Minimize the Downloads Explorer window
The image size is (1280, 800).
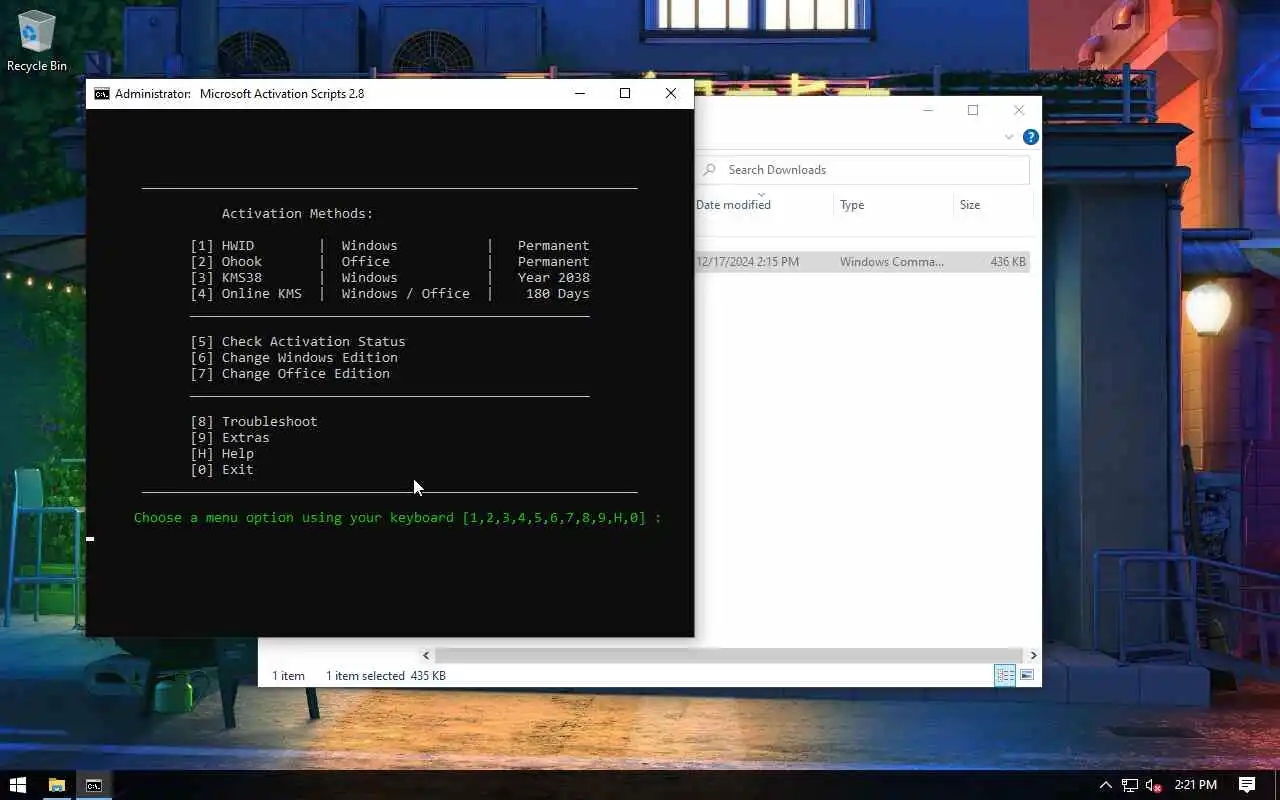(x=927, y=110)
